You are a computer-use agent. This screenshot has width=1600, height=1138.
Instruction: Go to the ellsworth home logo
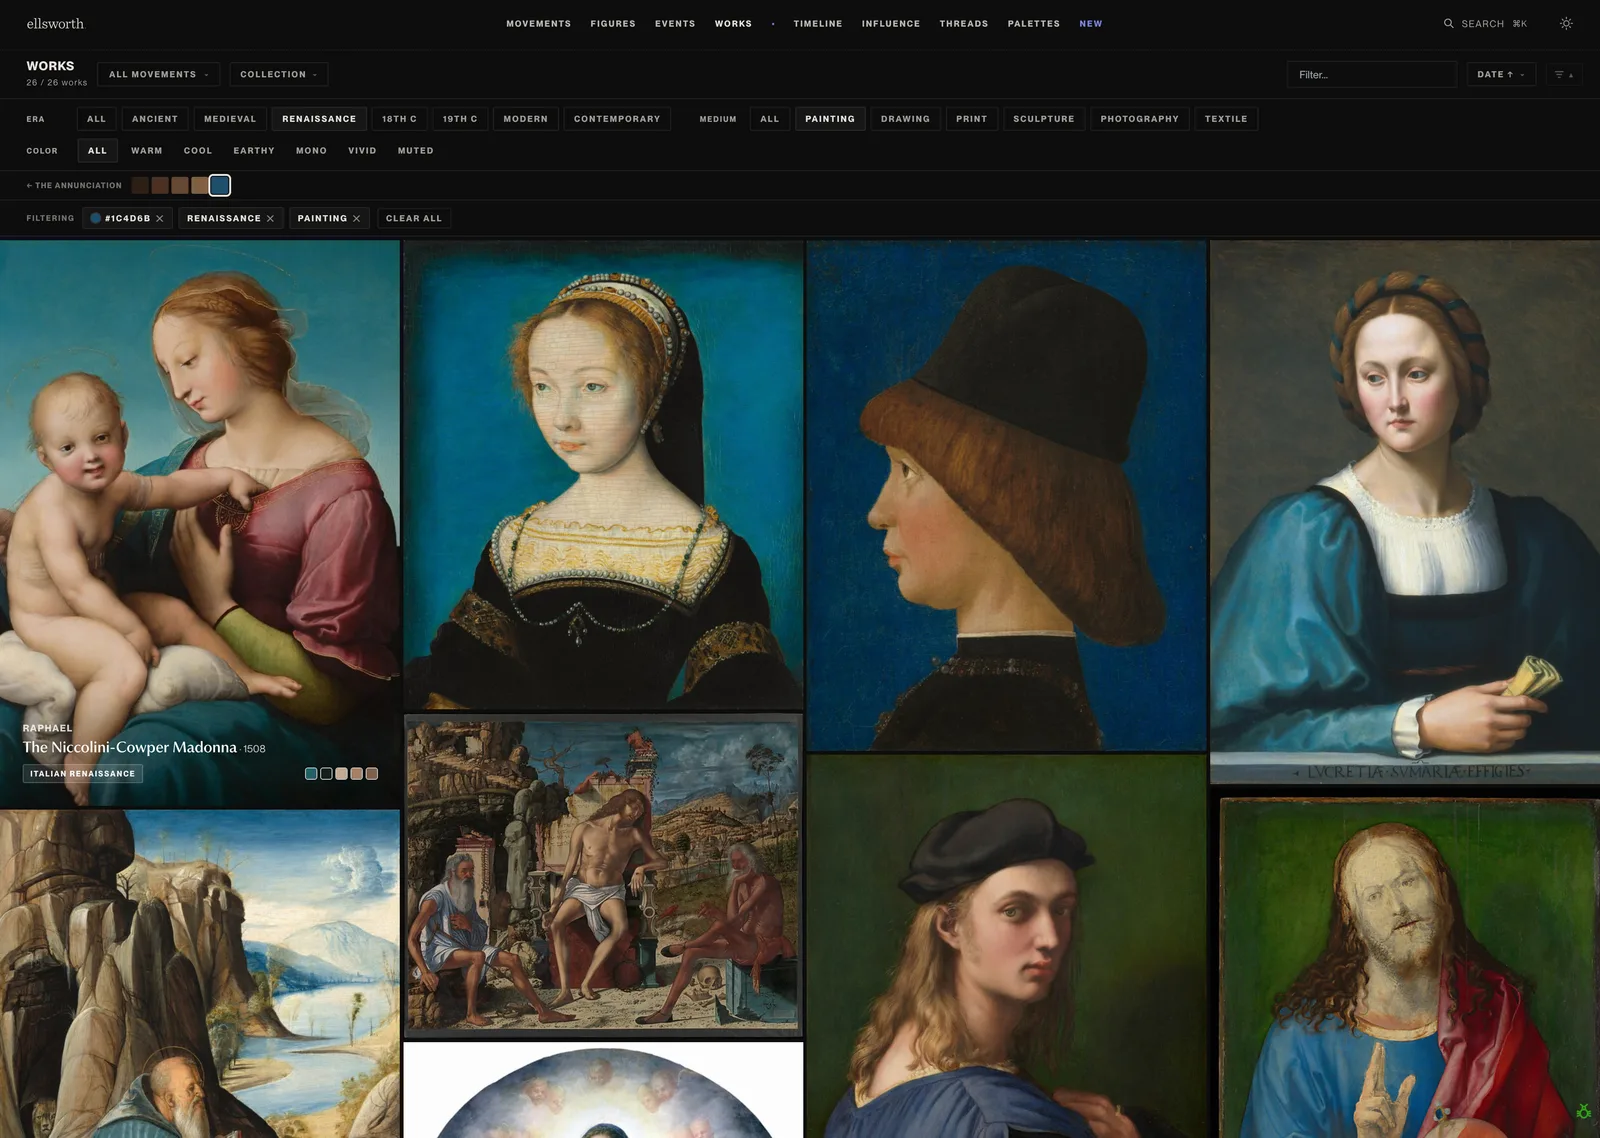(x=55, y=23)
